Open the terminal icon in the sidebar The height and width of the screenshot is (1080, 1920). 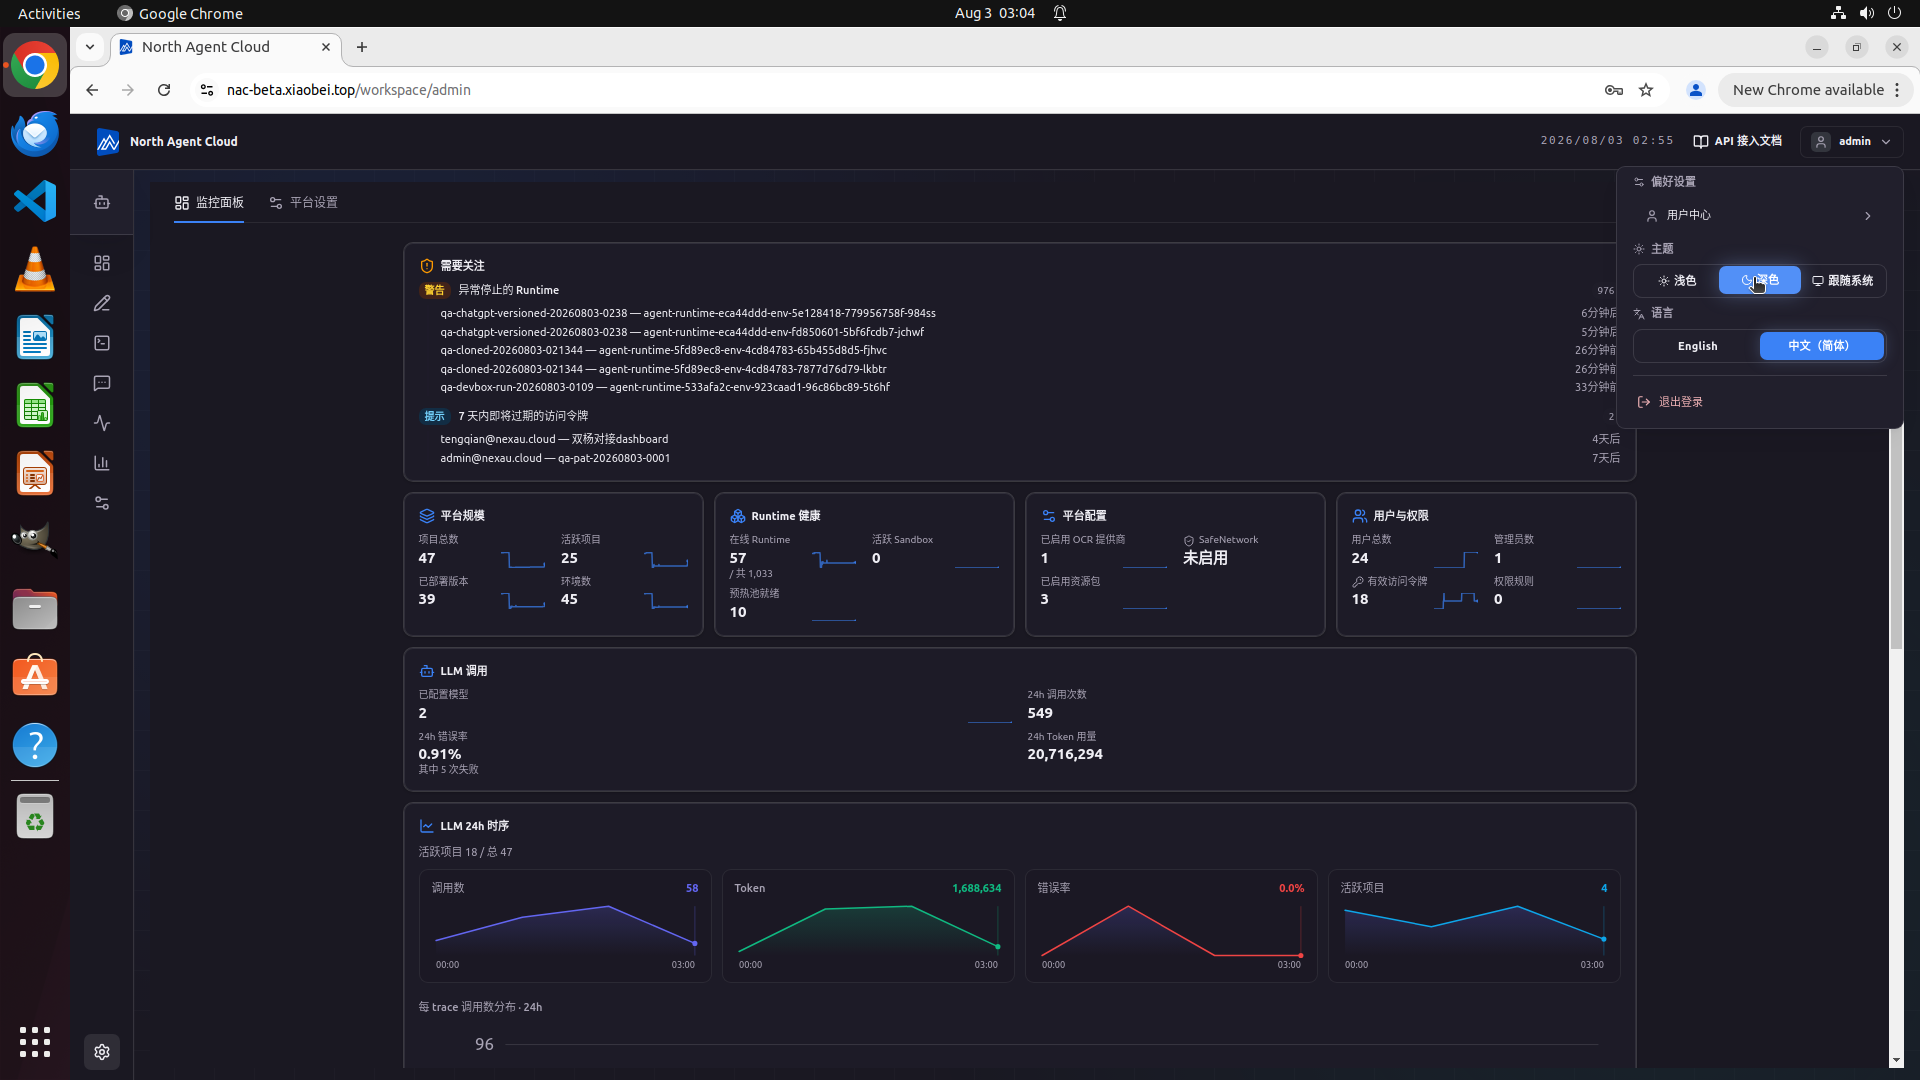tap(102, 343)
